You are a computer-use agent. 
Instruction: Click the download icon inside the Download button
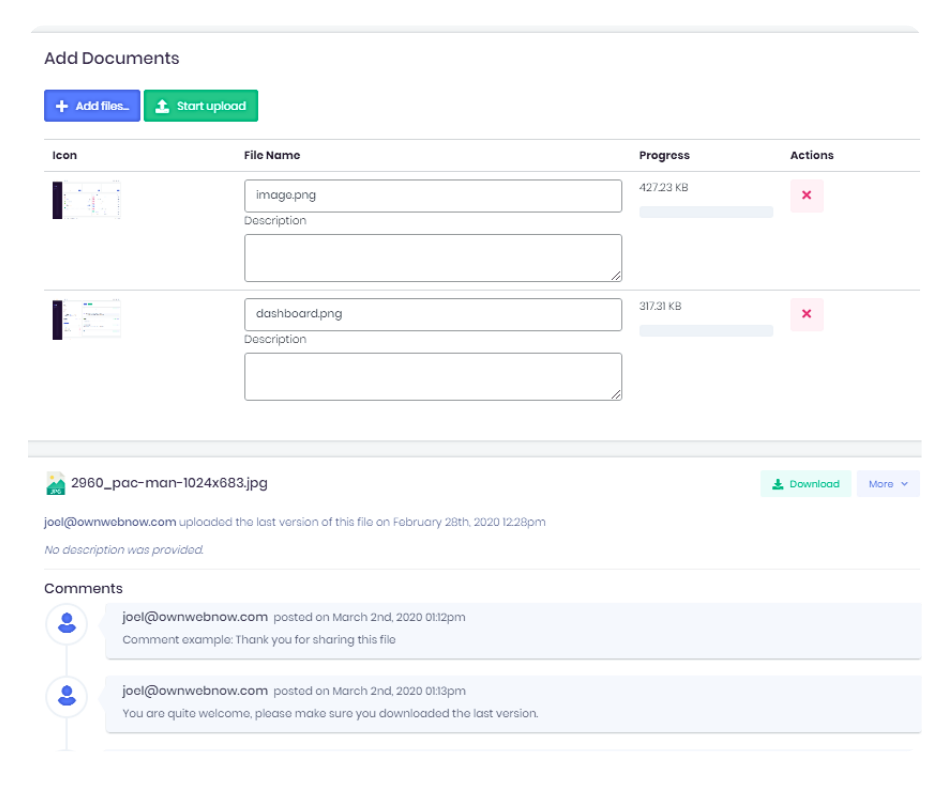778,483
